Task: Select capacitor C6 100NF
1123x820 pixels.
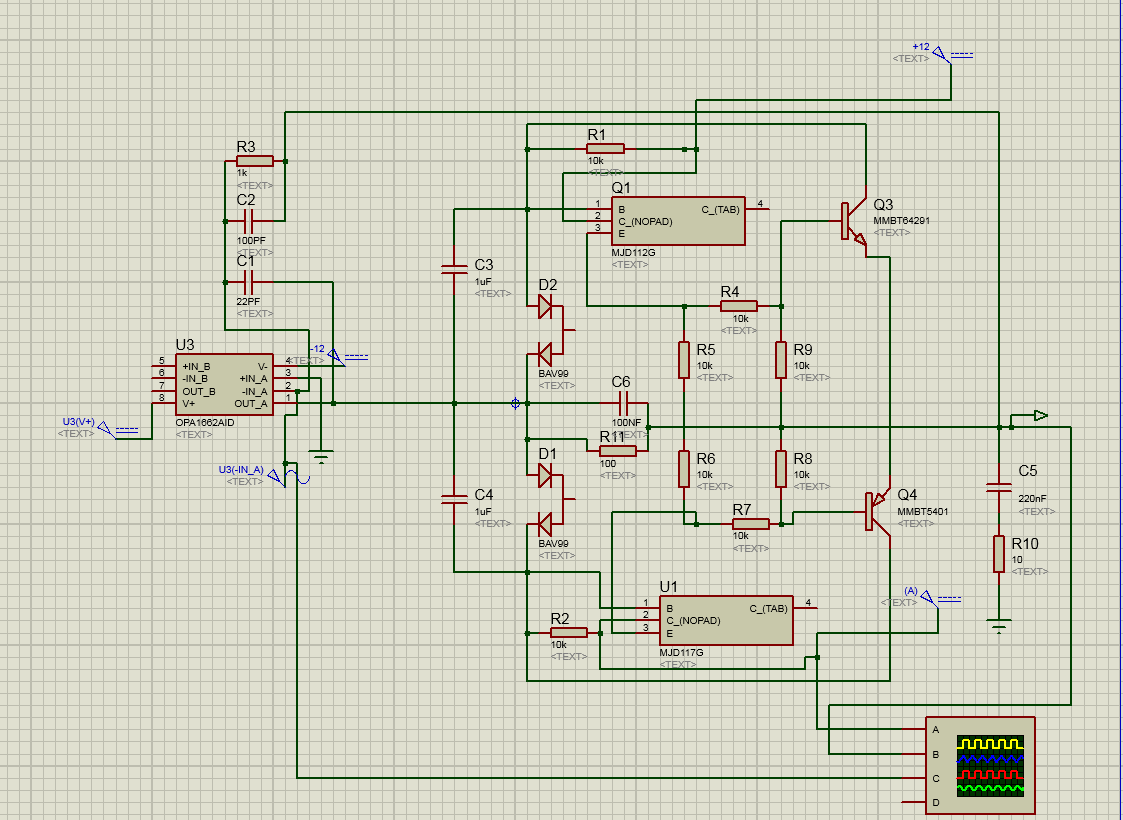Action: 622,403
